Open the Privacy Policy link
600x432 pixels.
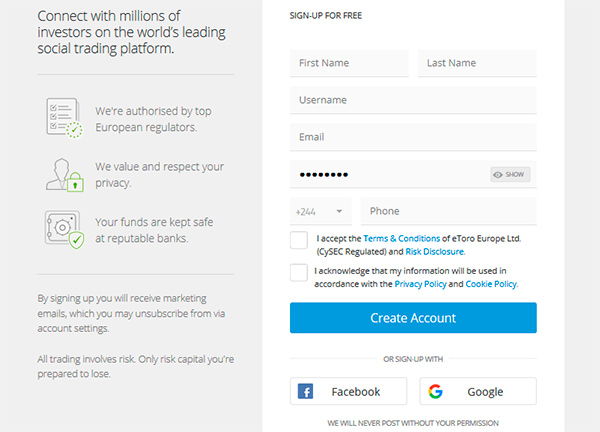(x=420, y=284)
